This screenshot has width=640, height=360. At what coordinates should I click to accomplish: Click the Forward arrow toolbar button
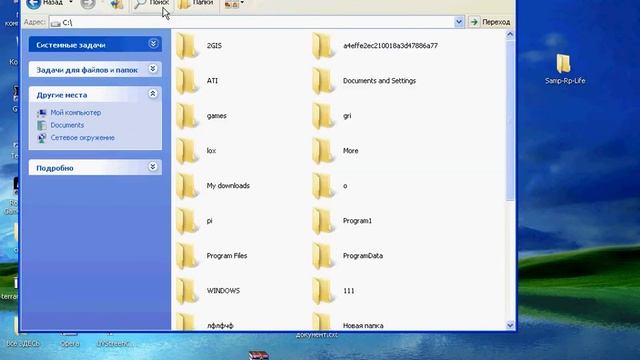pos(87,4)
